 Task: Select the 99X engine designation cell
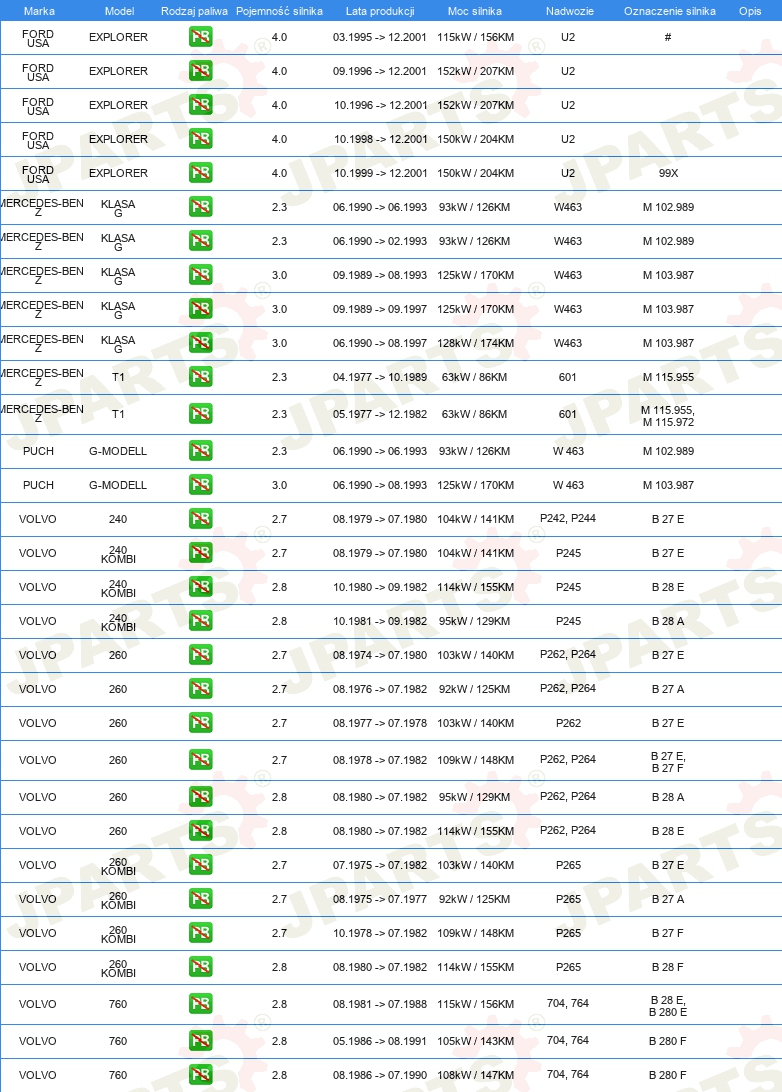[x=668, y=173]
